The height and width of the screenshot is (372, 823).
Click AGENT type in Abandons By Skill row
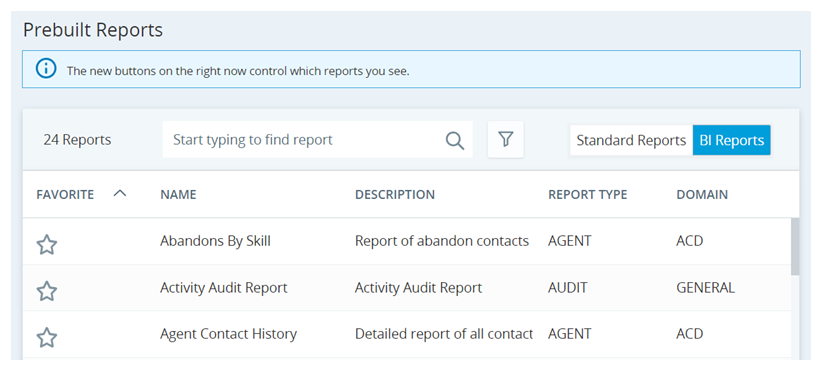point(569,241)
